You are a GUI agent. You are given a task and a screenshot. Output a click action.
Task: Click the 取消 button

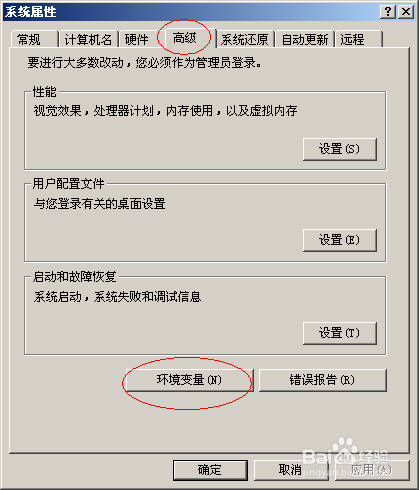291,470
